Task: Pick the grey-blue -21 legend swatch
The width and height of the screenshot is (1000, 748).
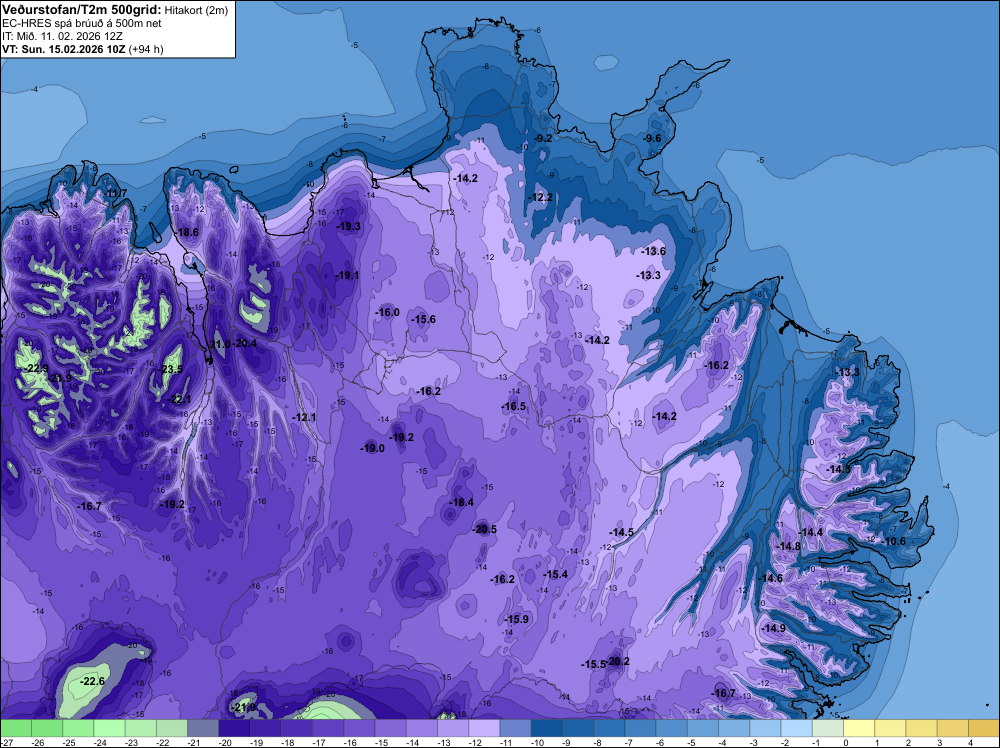Action: pos(203,728)
